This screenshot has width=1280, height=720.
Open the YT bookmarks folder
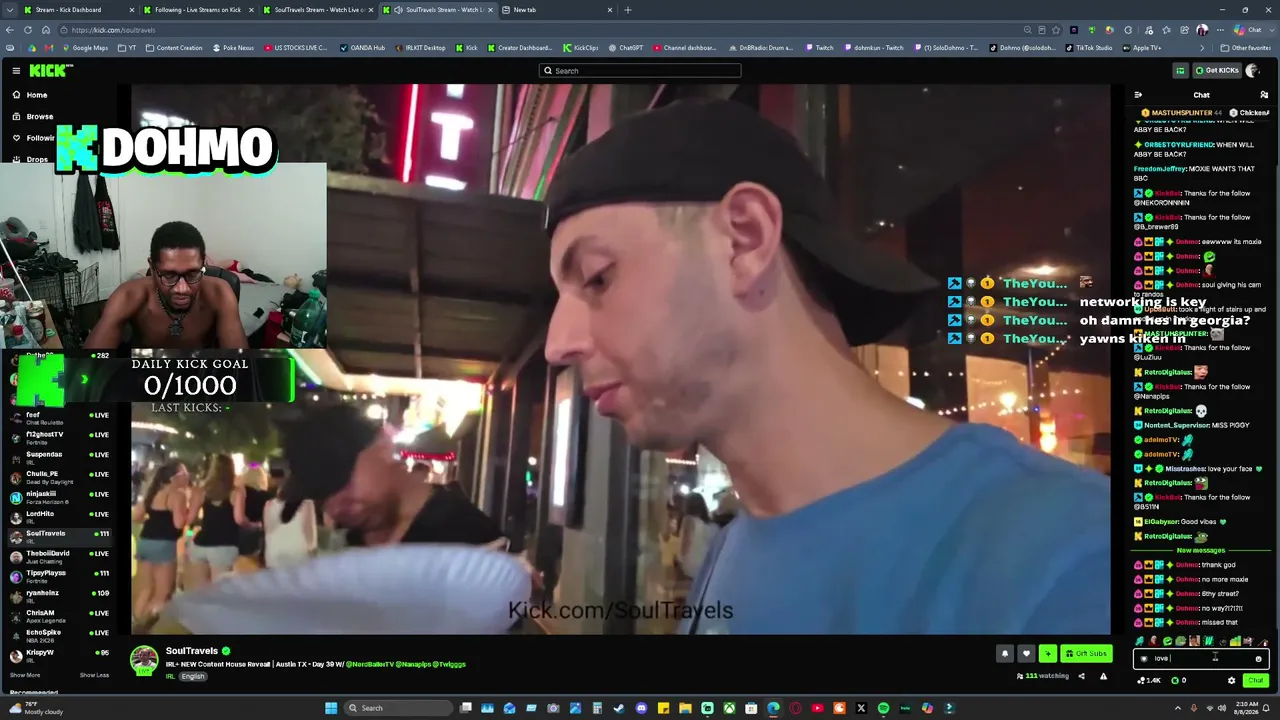(125, 48)
